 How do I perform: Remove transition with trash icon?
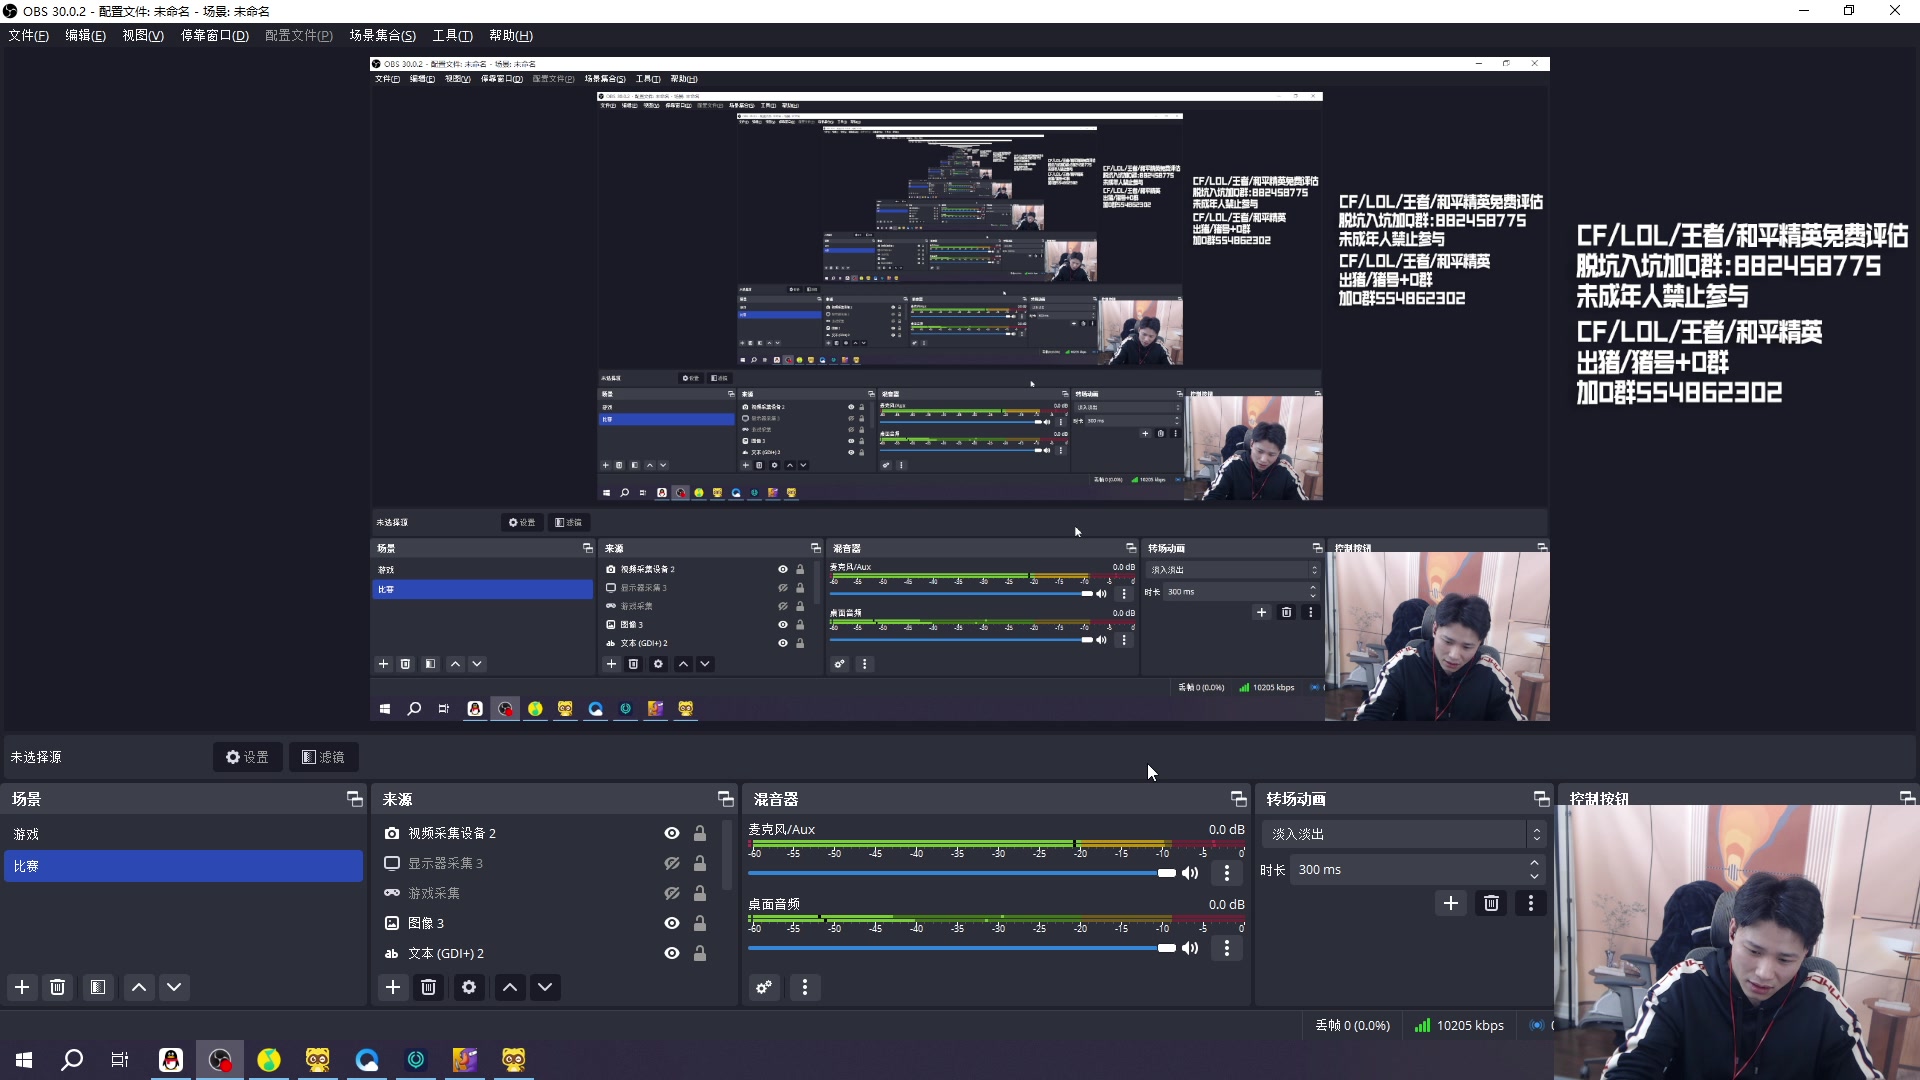pos(1491,903)
